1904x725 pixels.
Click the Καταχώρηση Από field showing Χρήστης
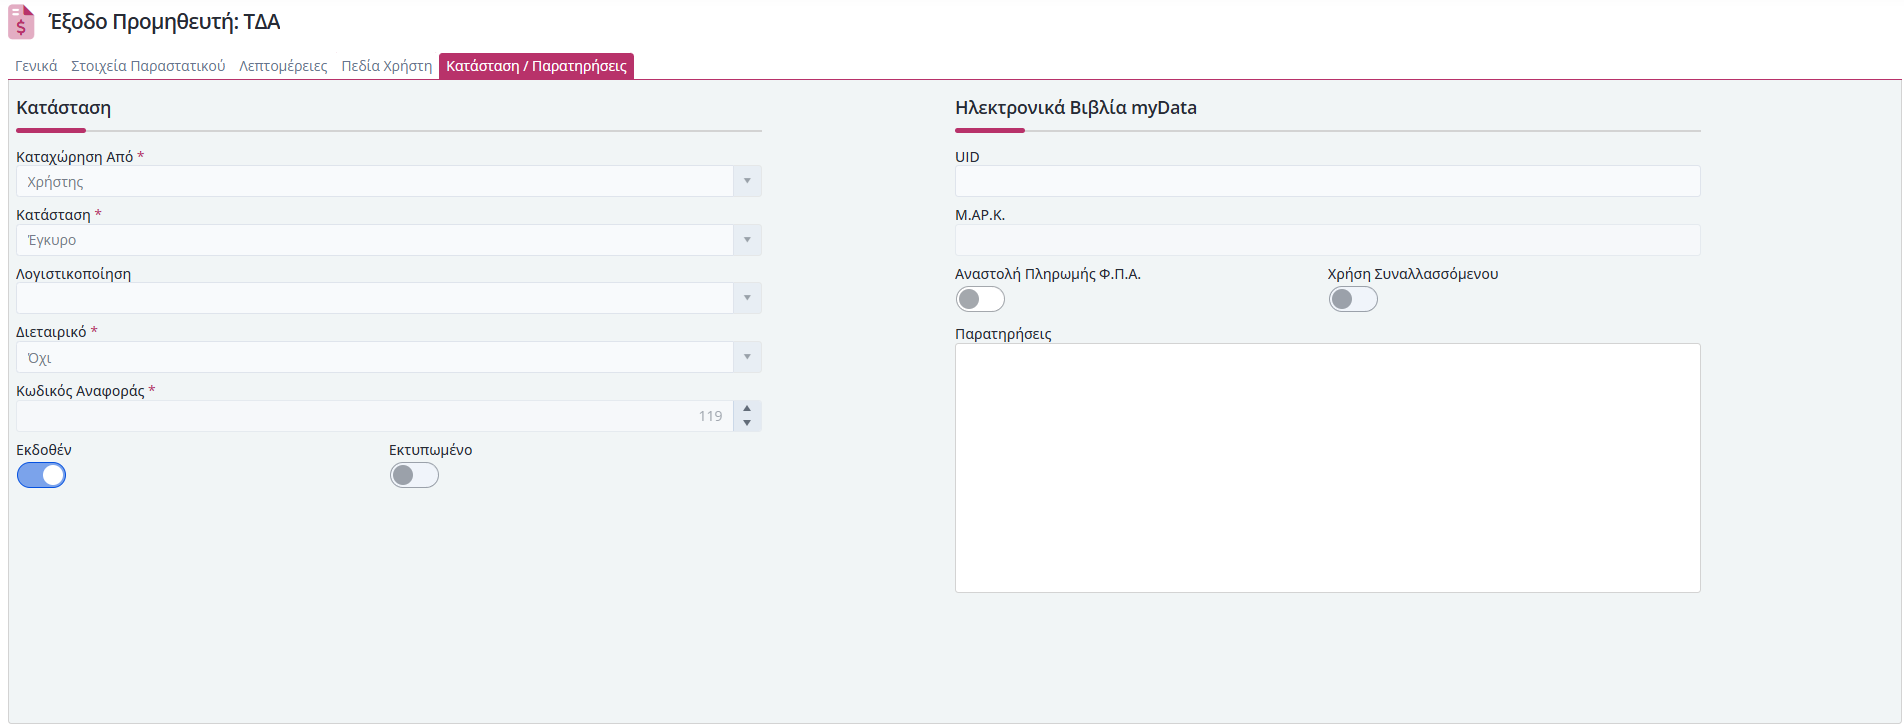pyautogui.click(x=375, y=181)
